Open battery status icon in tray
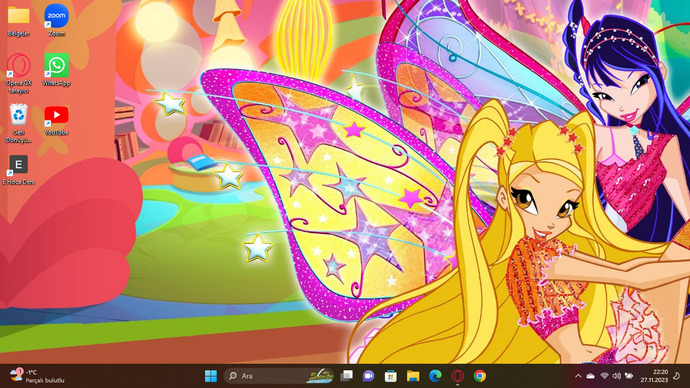 click(629, 376)
